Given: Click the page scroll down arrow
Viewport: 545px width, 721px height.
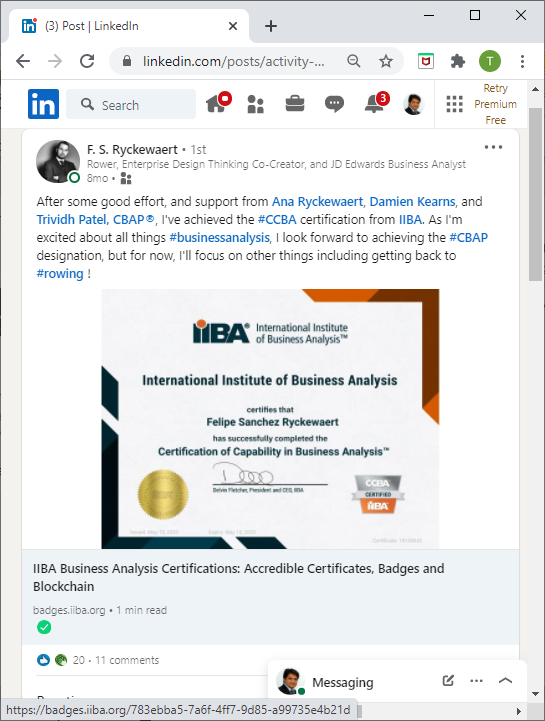Looking at the screenshot, I should [535, 694].
